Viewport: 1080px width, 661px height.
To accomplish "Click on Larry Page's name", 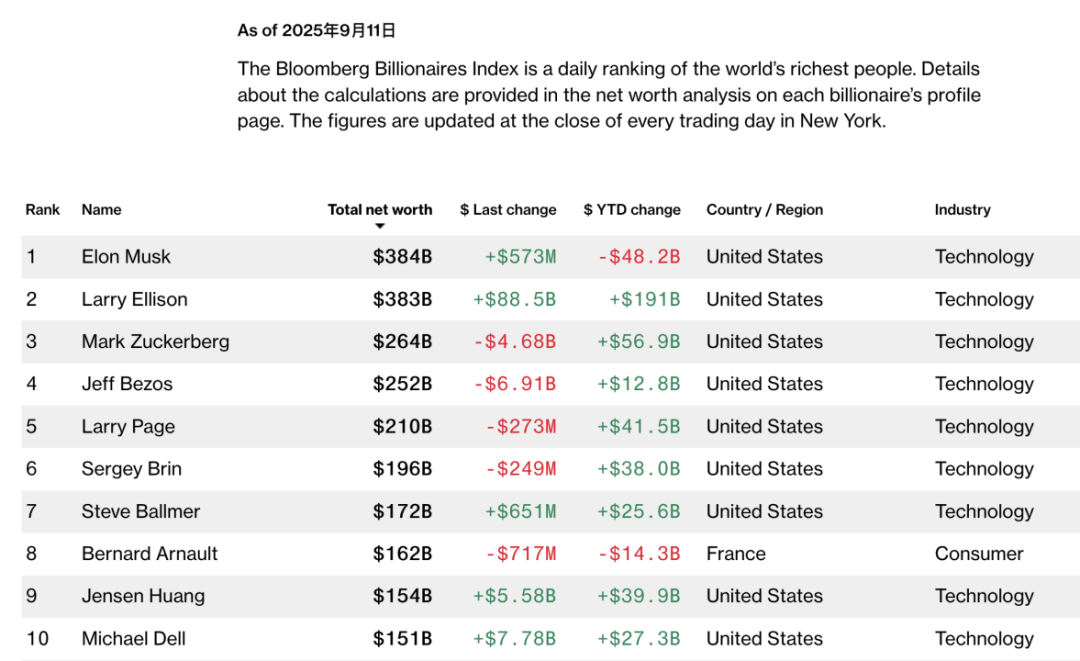I will pos(128,427).
